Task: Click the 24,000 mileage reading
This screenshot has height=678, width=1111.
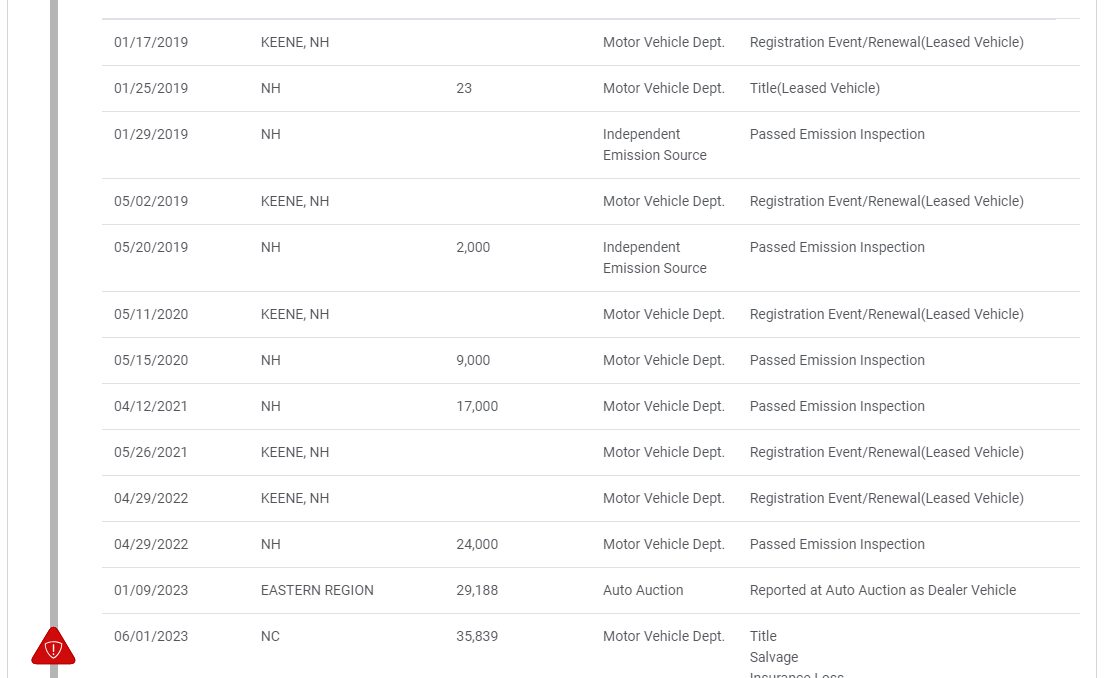Action: [x=477, y=544]
